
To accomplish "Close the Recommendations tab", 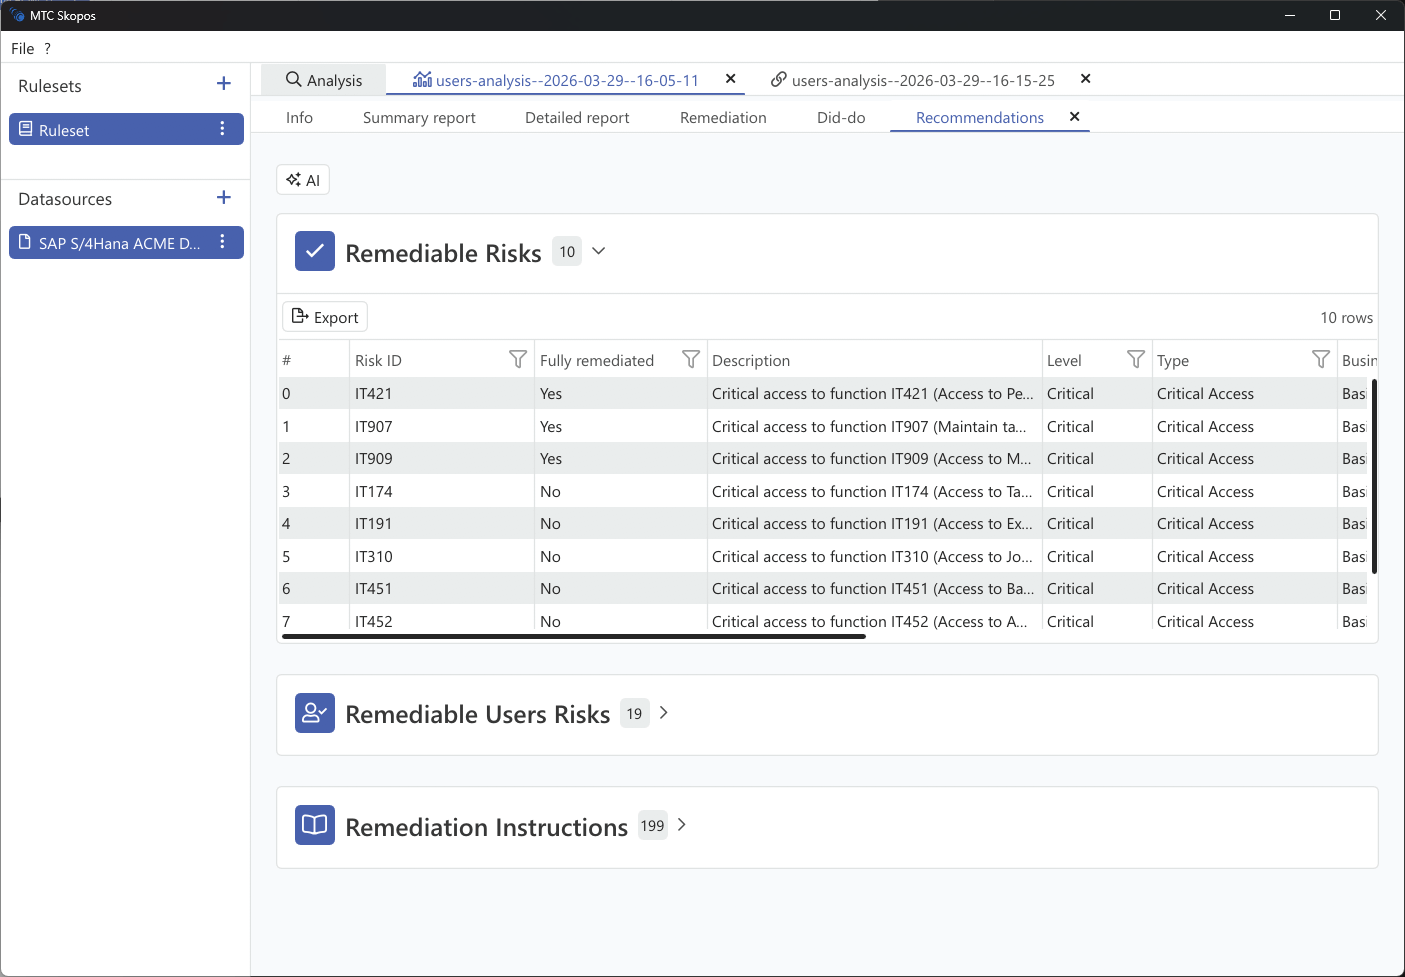I will (x=1074, y=117).
